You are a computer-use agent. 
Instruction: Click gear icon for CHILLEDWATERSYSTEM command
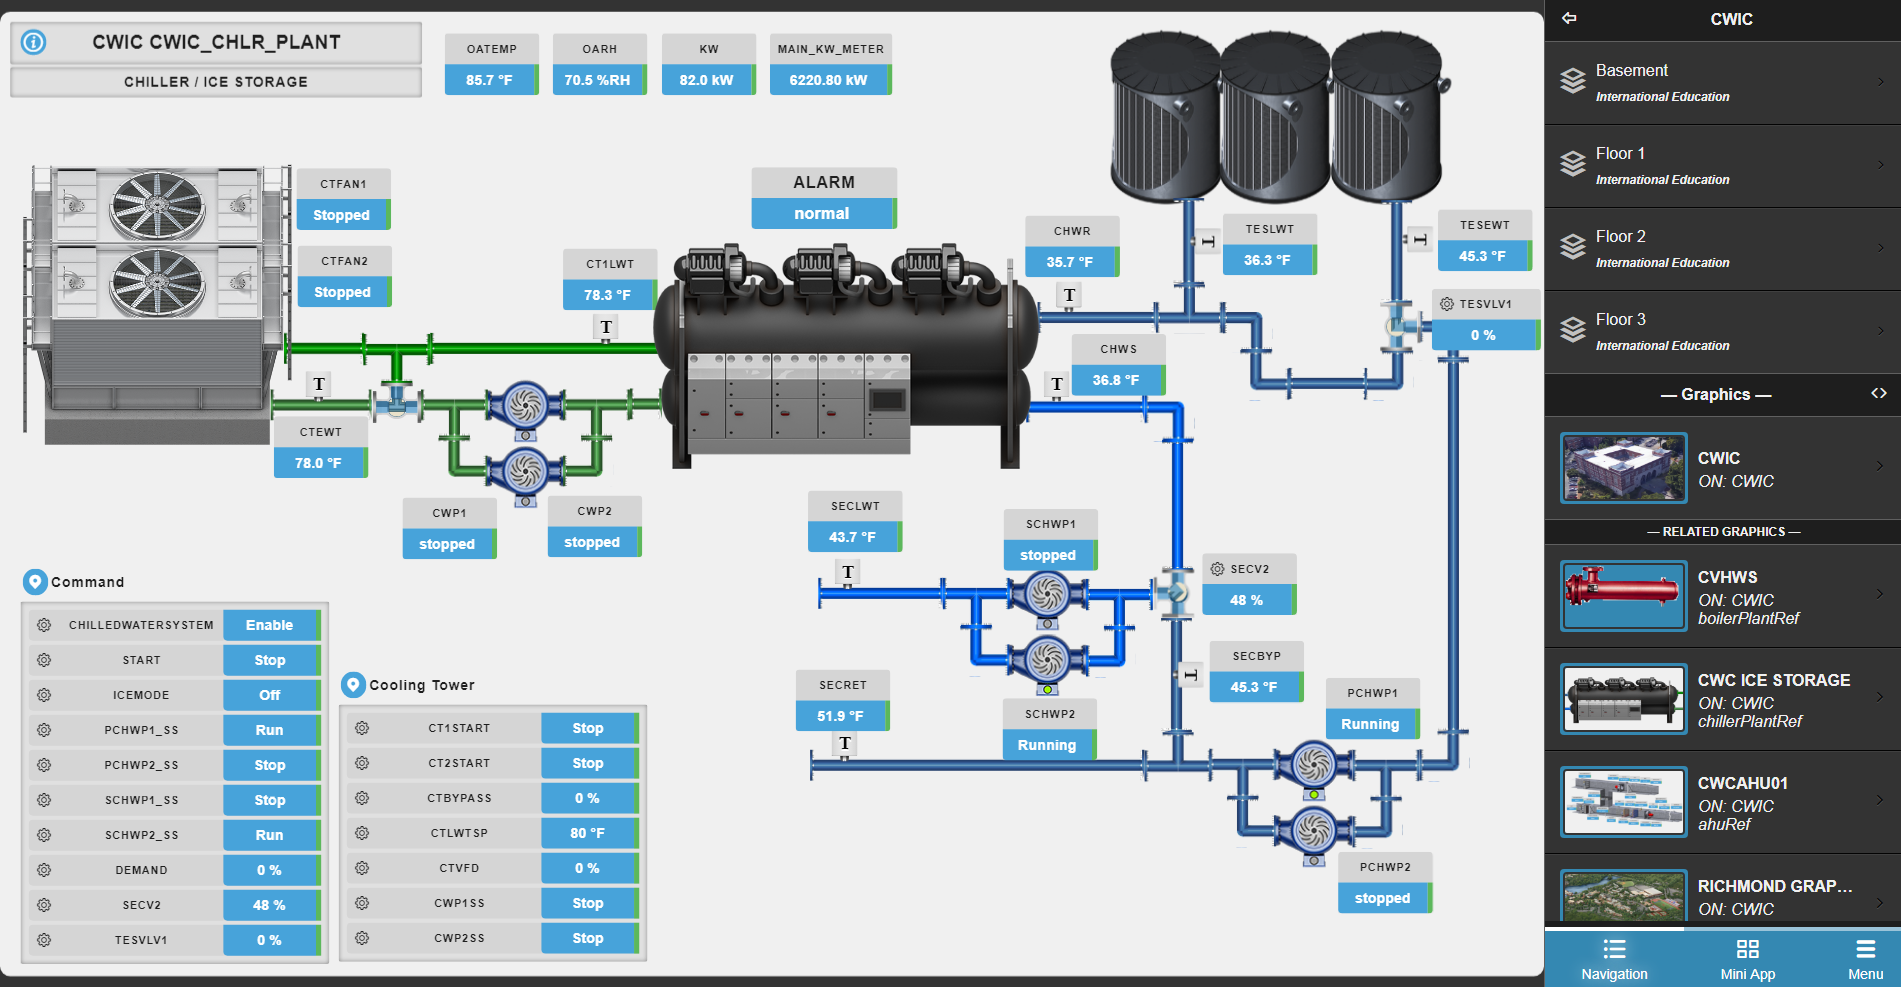pyautogui.click(x=44, y=625)
